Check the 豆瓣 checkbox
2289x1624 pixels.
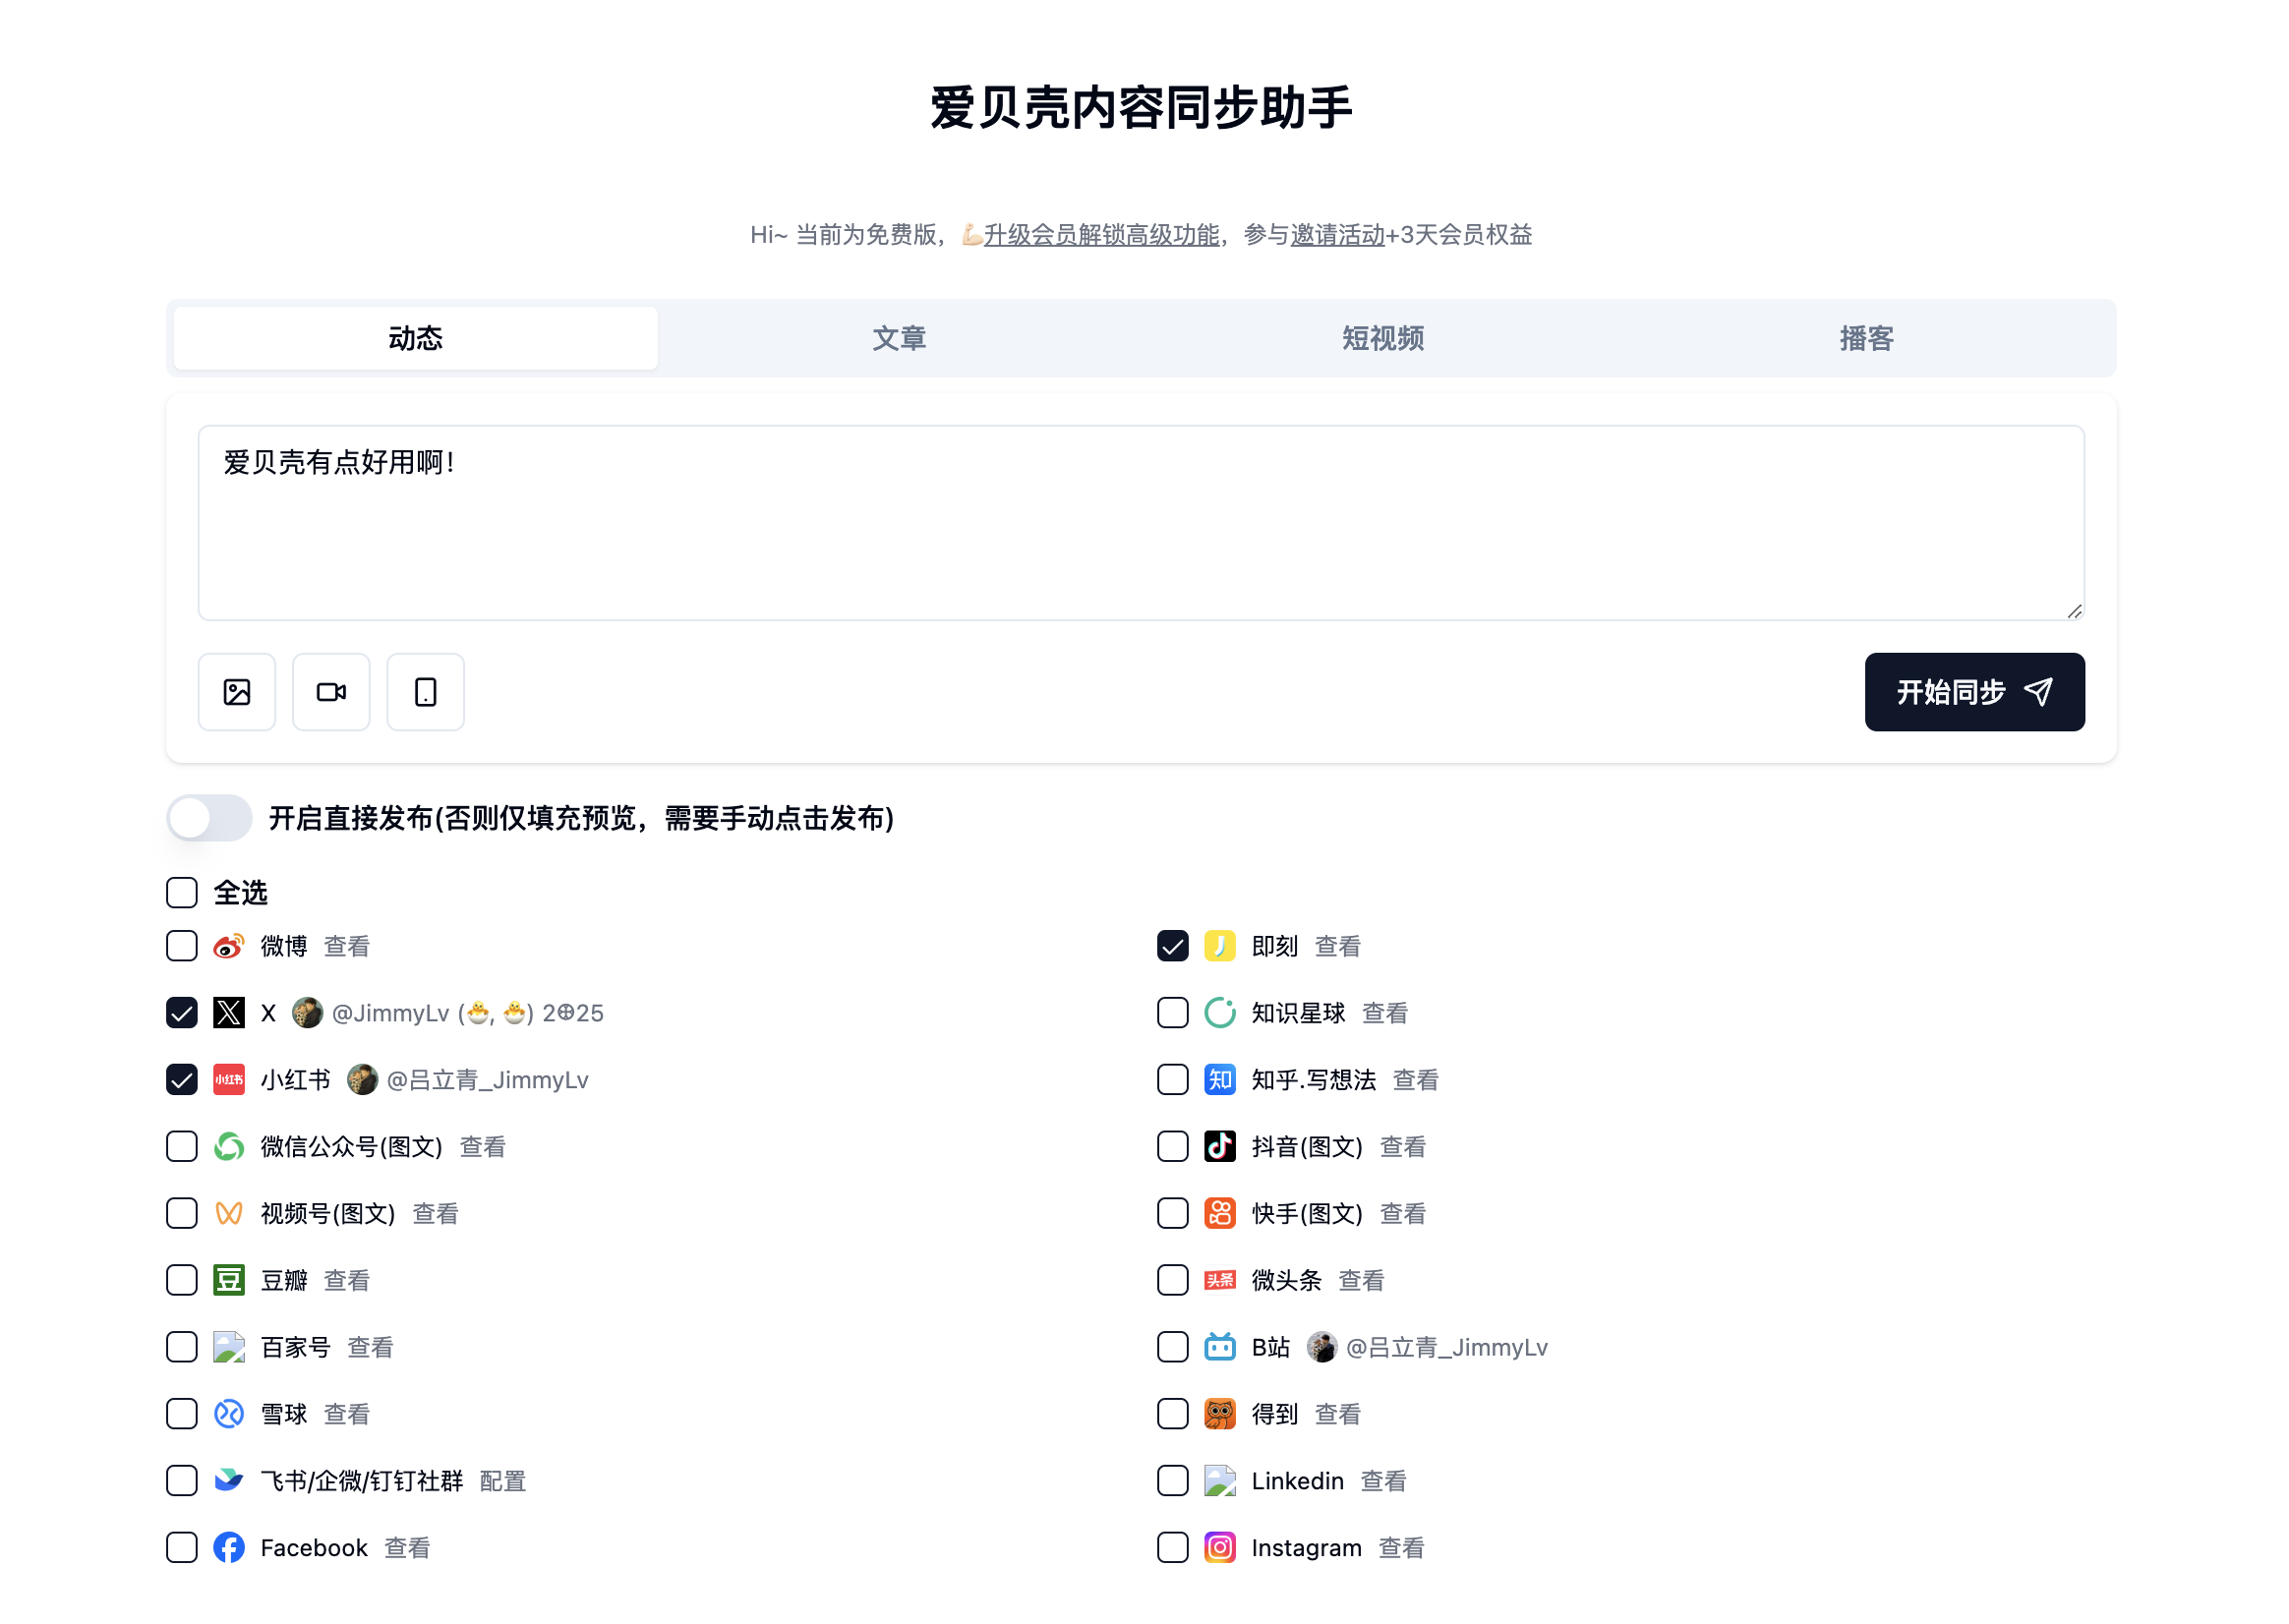click(182, 1282)
